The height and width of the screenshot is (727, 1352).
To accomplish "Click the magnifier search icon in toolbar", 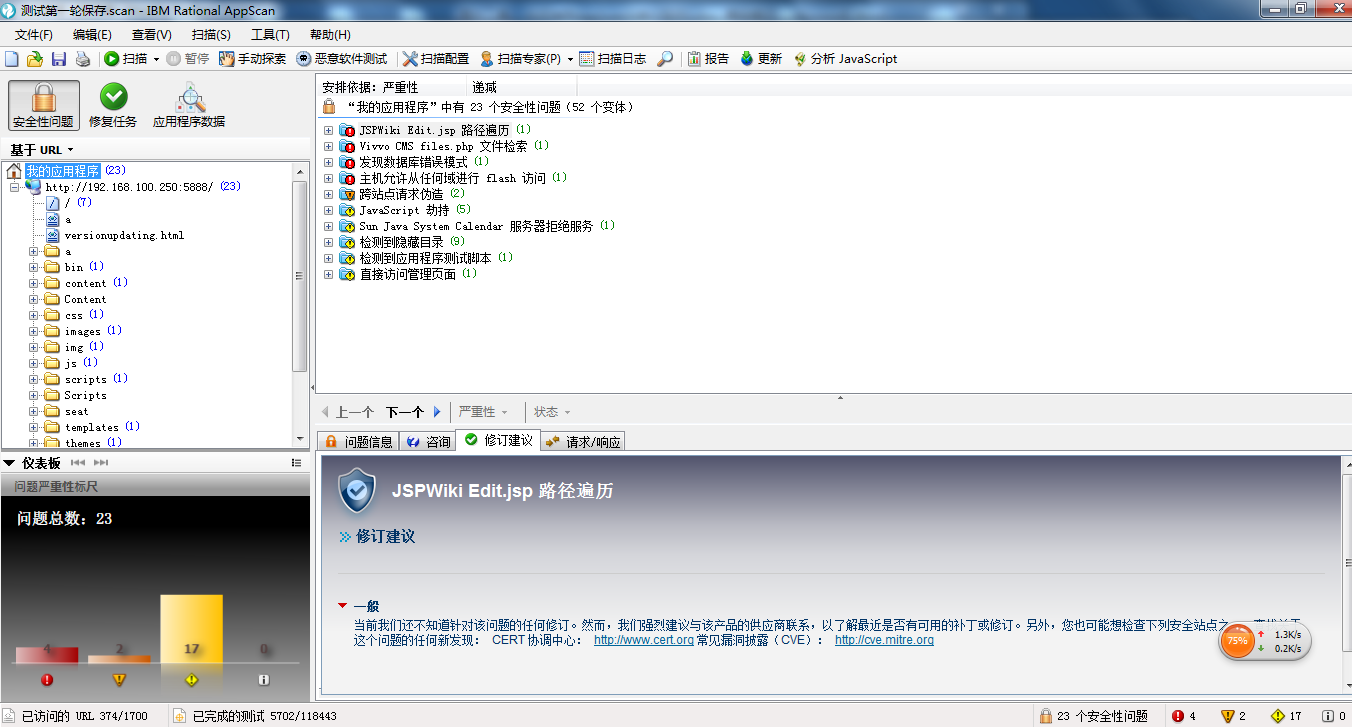I will (665, 59).
